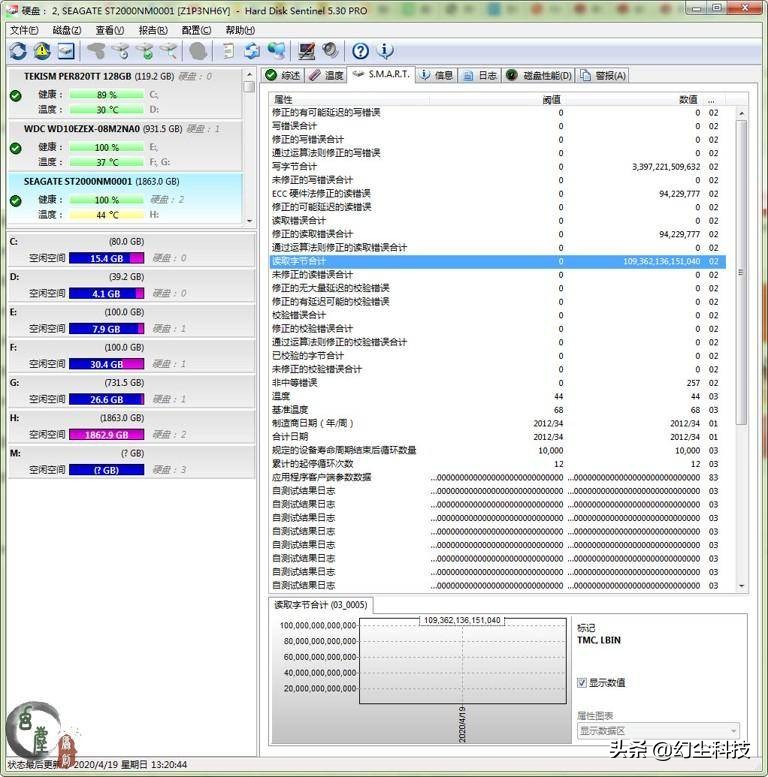Click the monitor with pen toolbar icon

tap(307, 51)
